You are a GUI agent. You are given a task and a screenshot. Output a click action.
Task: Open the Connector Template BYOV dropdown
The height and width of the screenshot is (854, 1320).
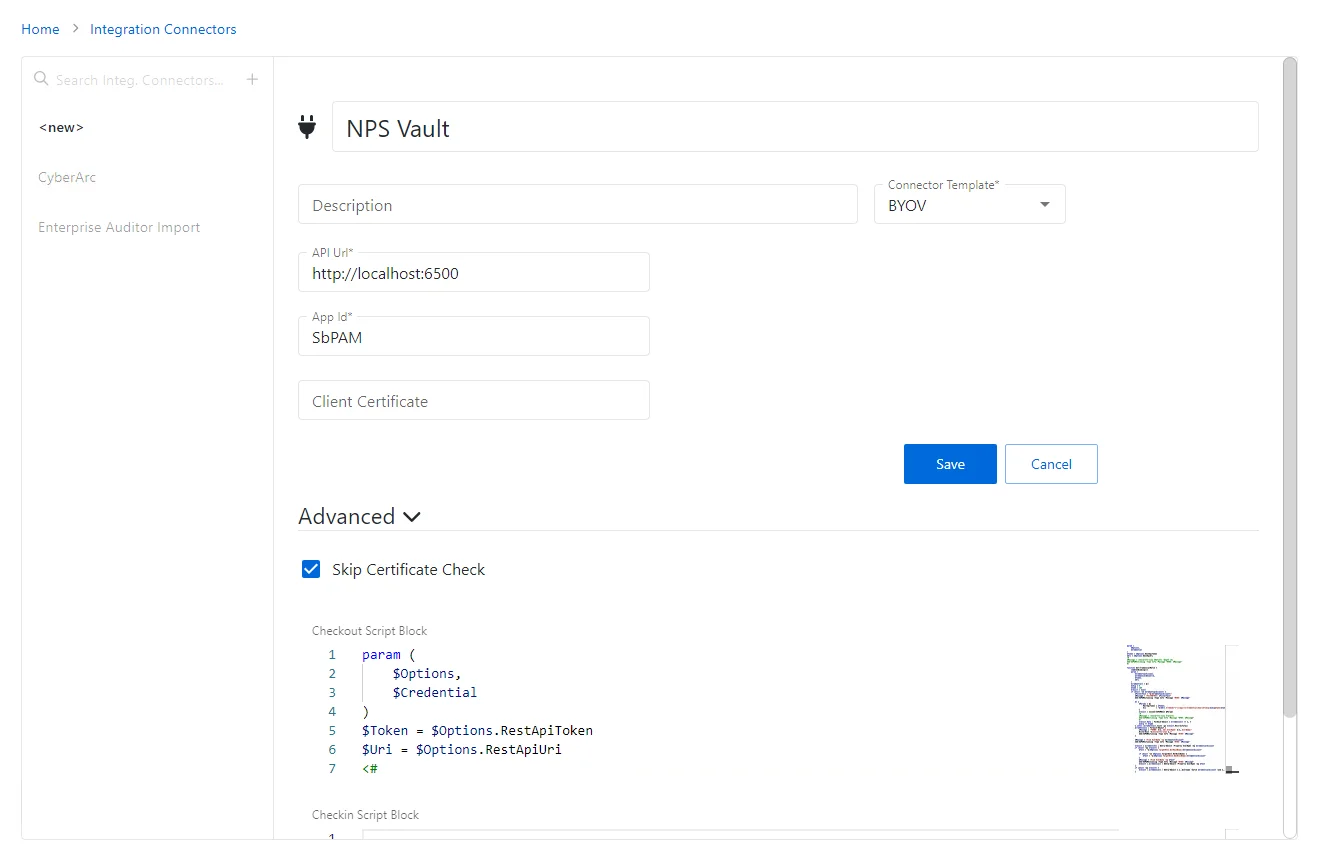pos(969,204)
